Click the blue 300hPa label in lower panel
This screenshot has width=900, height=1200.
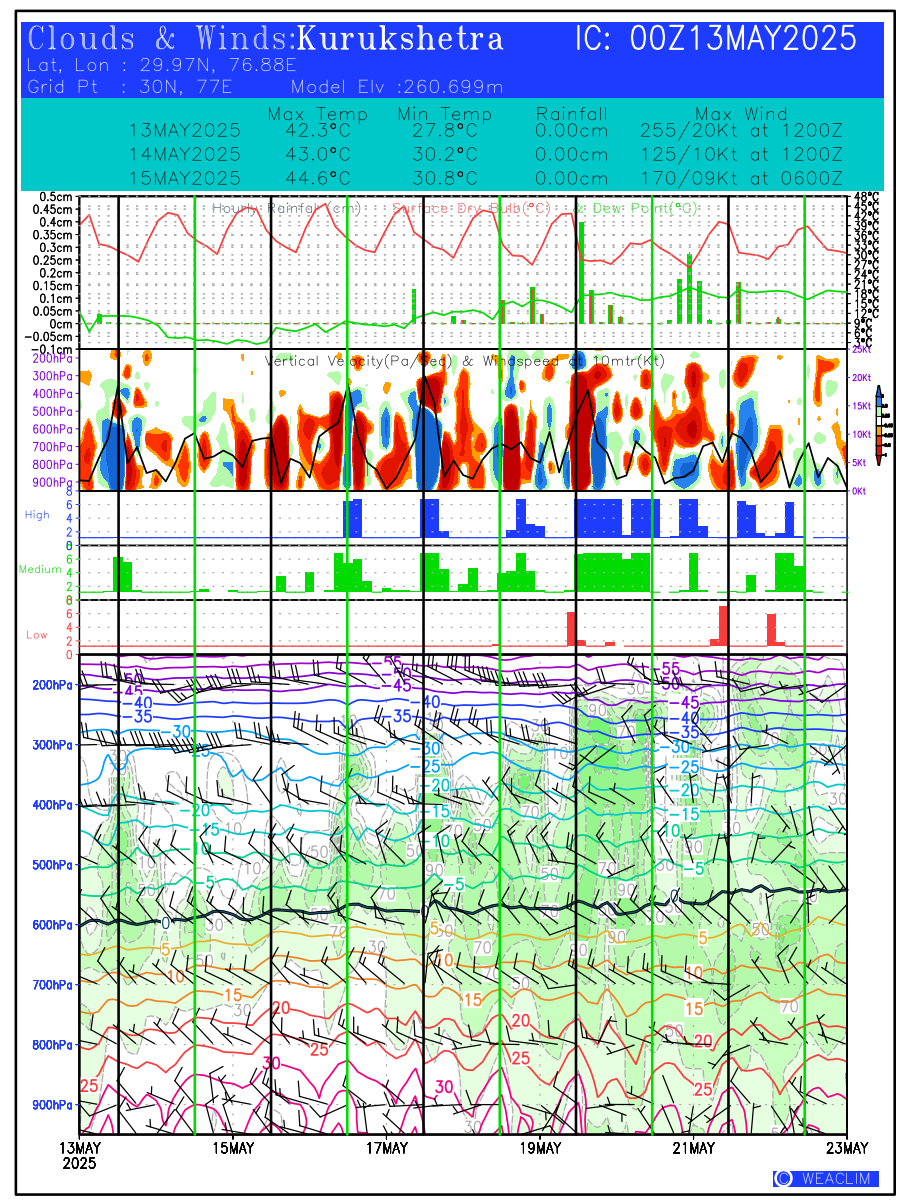[x=54, y=745]
